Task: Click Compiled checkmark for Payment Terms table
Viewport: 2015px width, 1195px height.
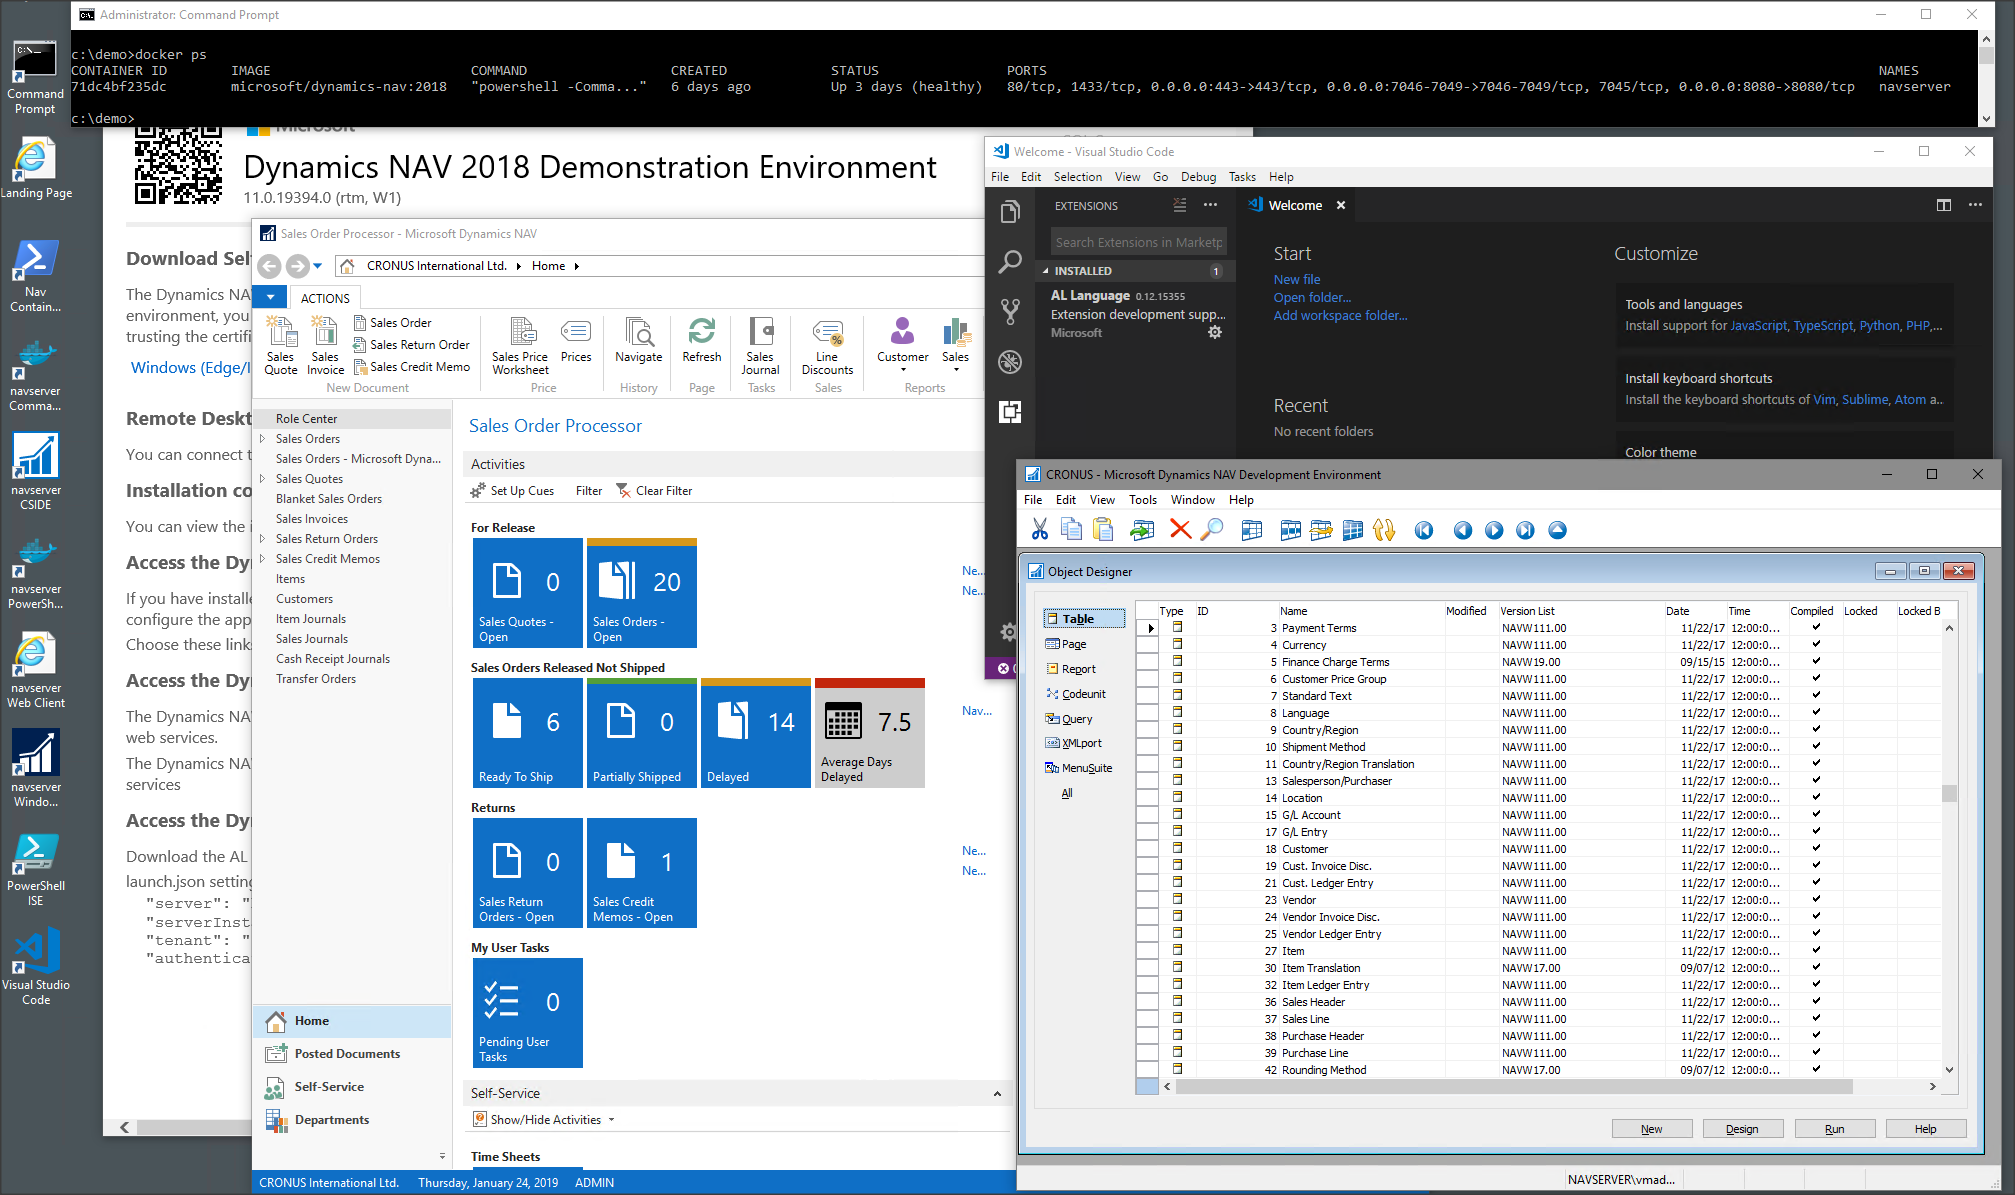Action: coord(1816,628)
